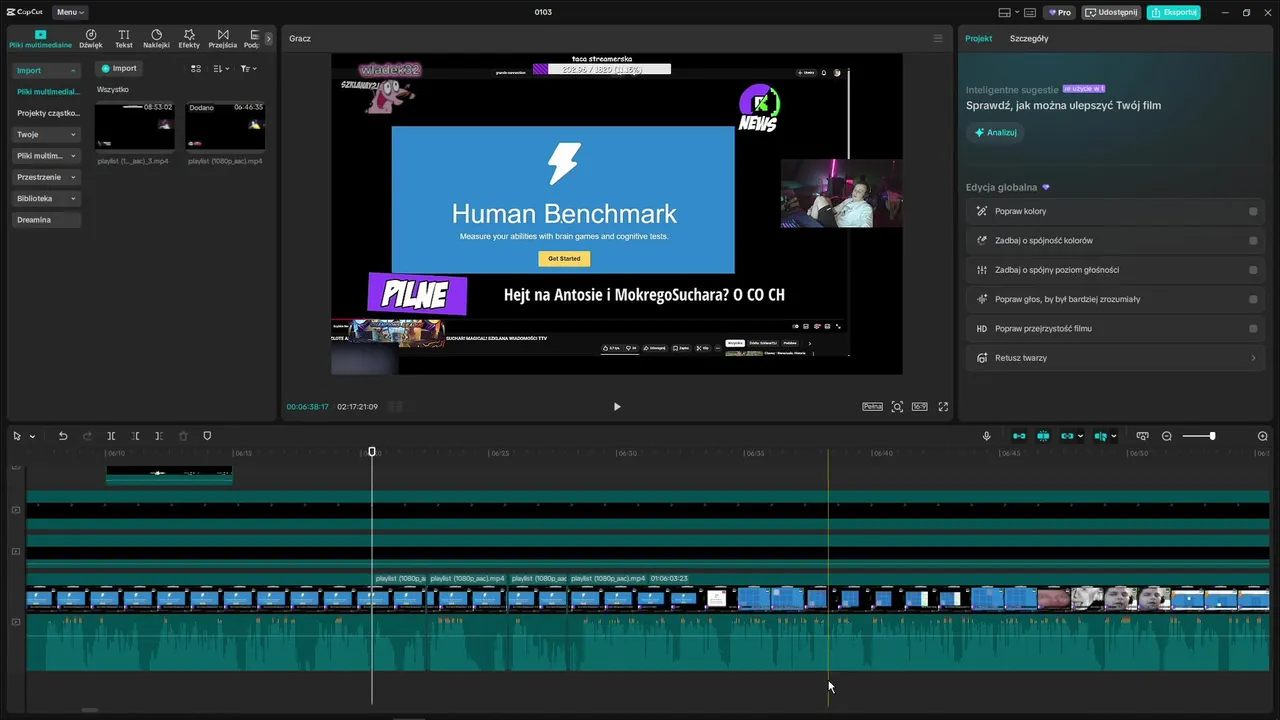The height and width of the screenshot is (720, 1280).
Task: Switch to the Projekt tab
Action: point(978,38)
